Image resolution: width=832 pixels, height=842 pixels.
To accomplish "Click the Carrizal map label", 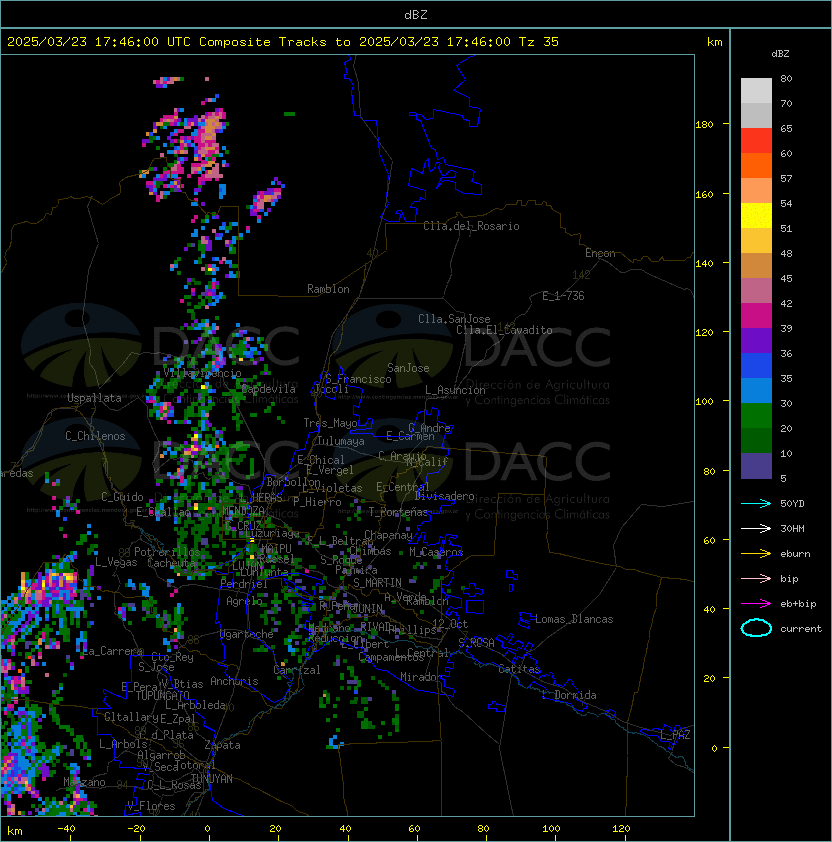I will point(297,670).
